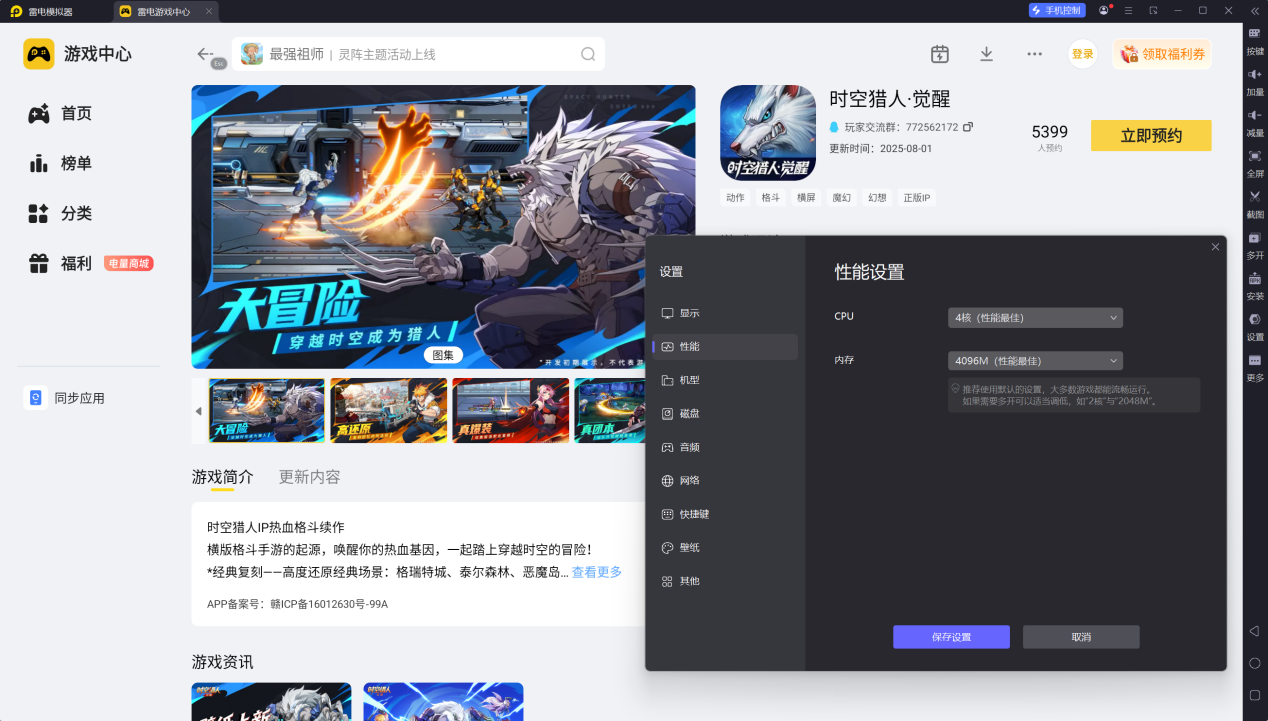1268x721 pixels.
Task: Click the 取消 cancel button
Action: [x=1081, y=637]
